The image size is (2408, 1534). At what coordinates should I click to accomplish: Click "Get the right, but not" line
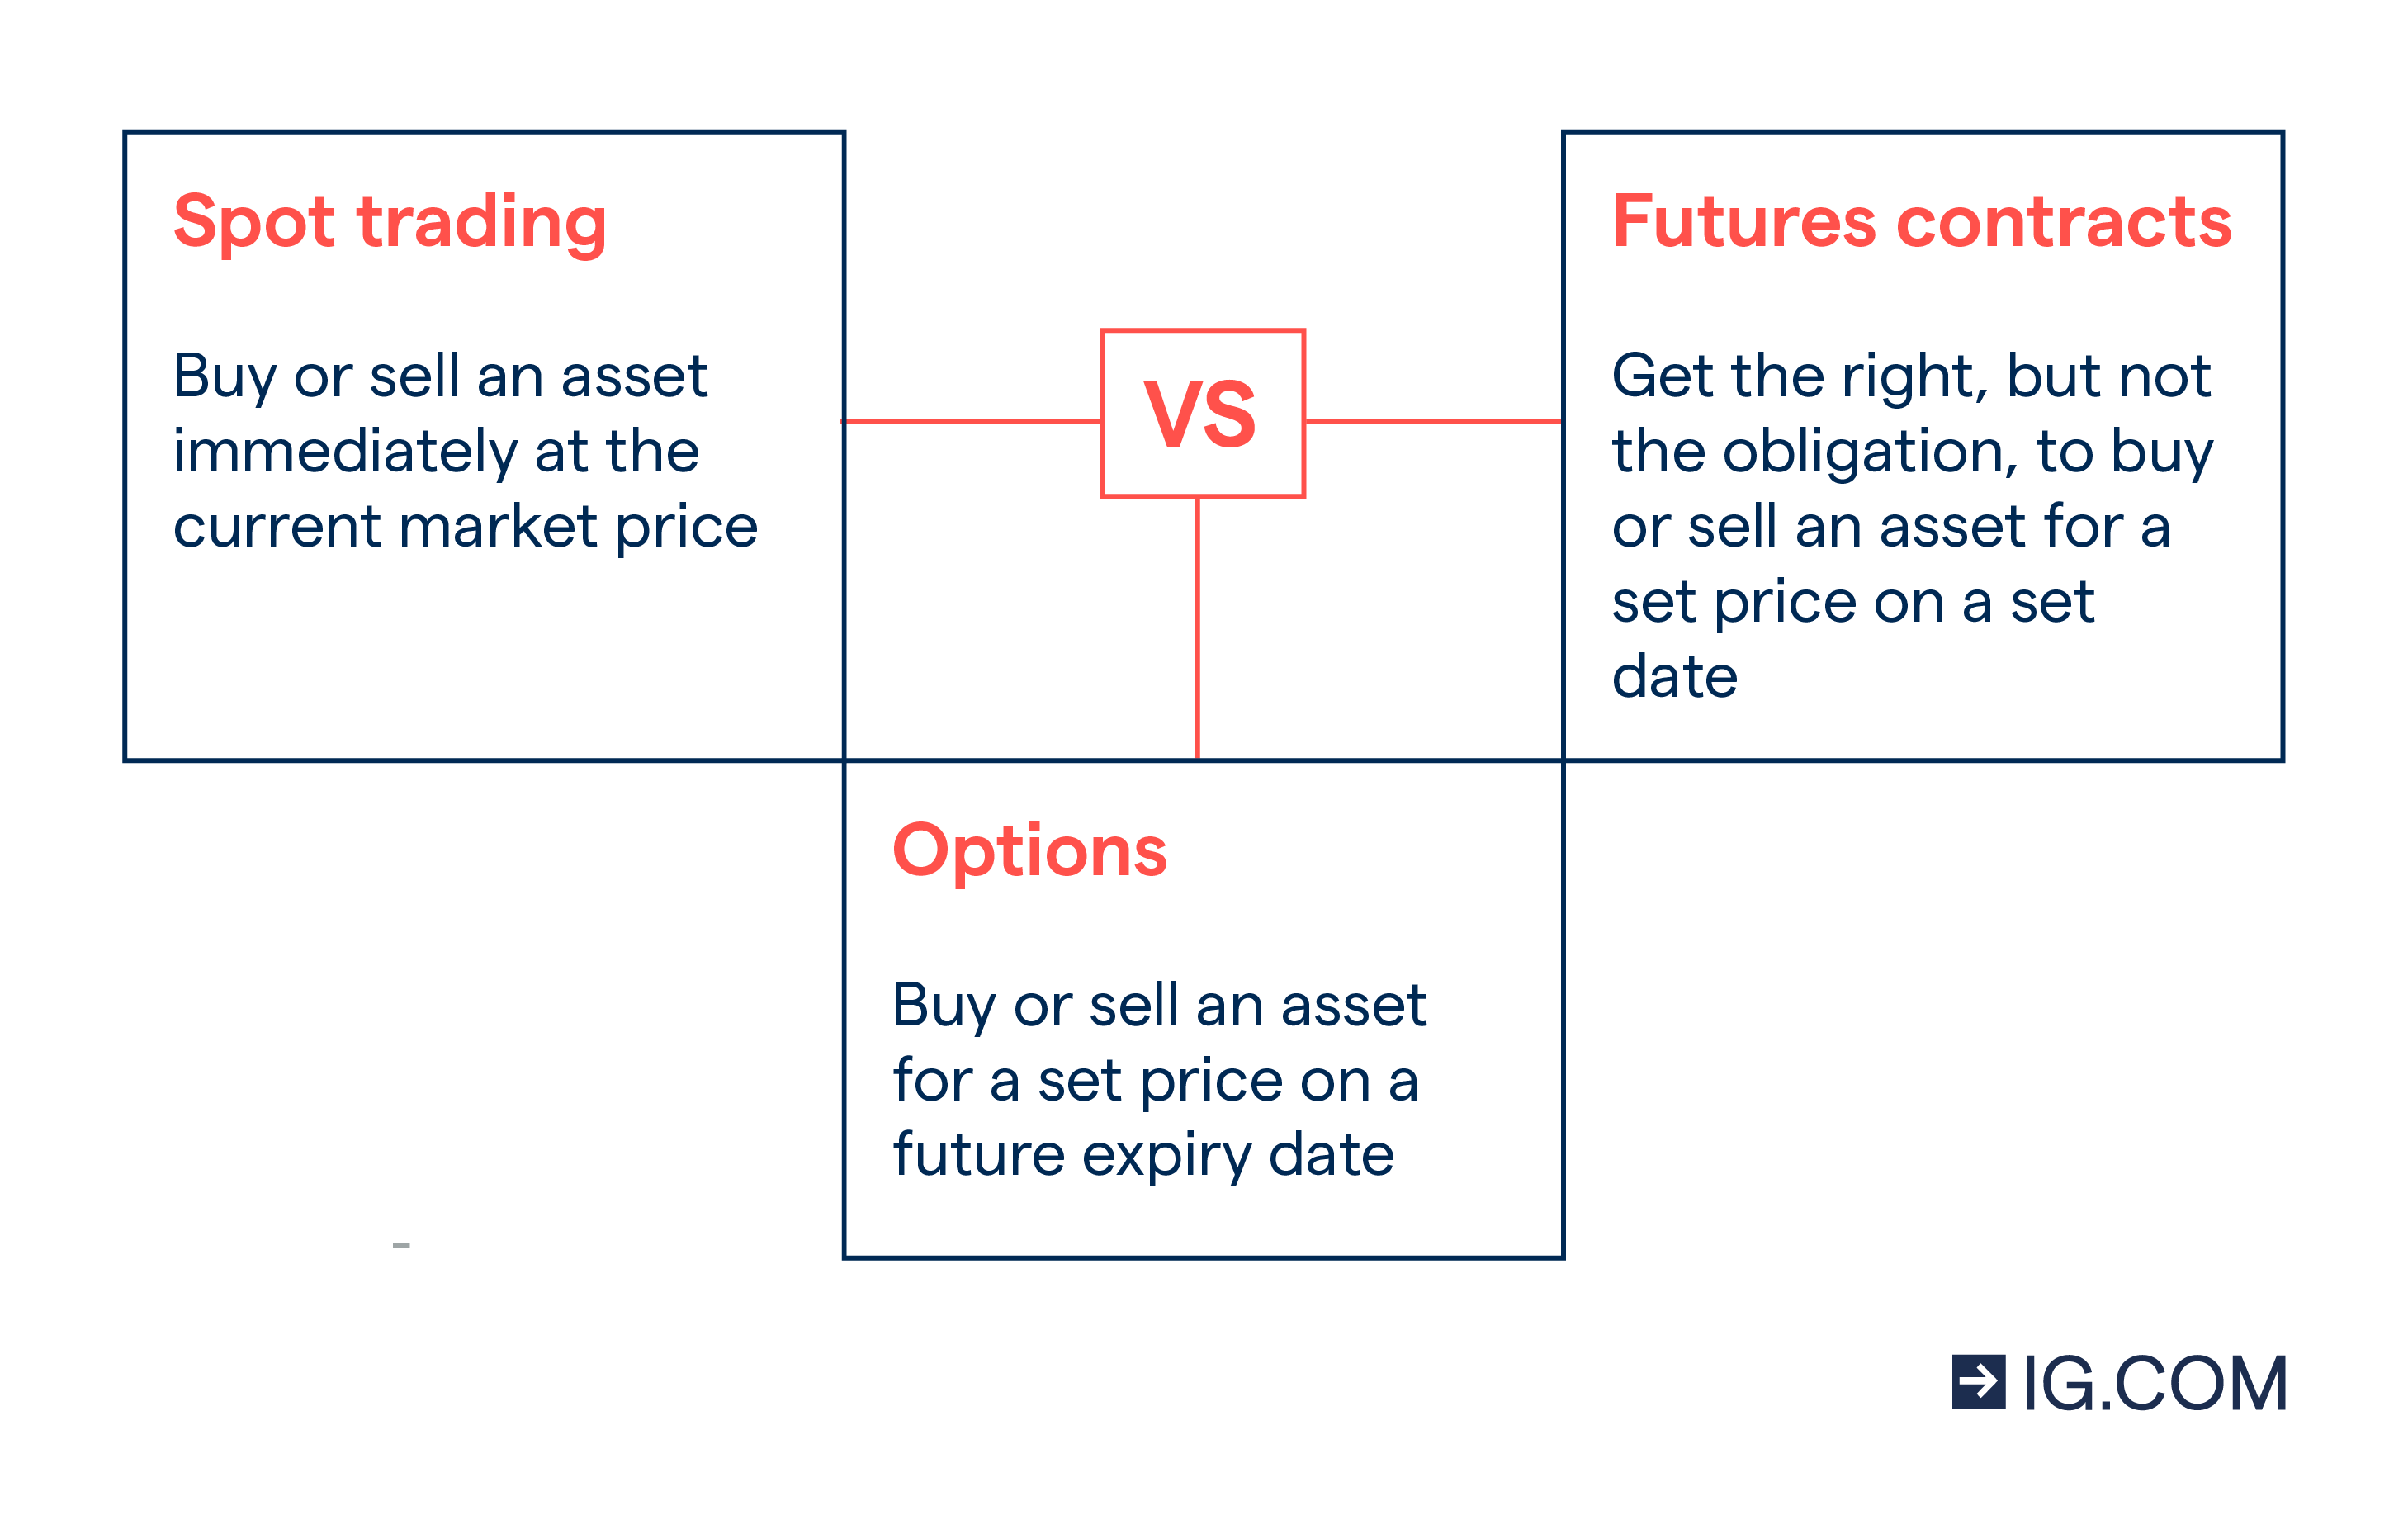click(1911, 376)
